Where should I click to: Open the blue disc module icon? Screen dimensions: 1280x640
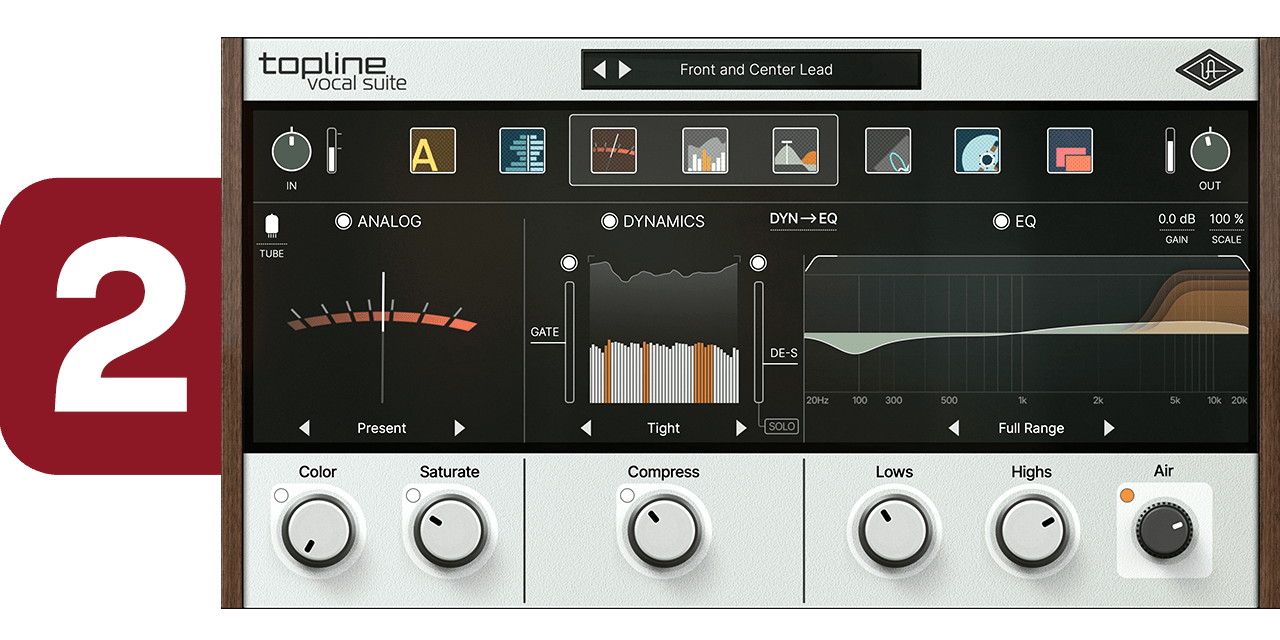[x=977, y=151]
